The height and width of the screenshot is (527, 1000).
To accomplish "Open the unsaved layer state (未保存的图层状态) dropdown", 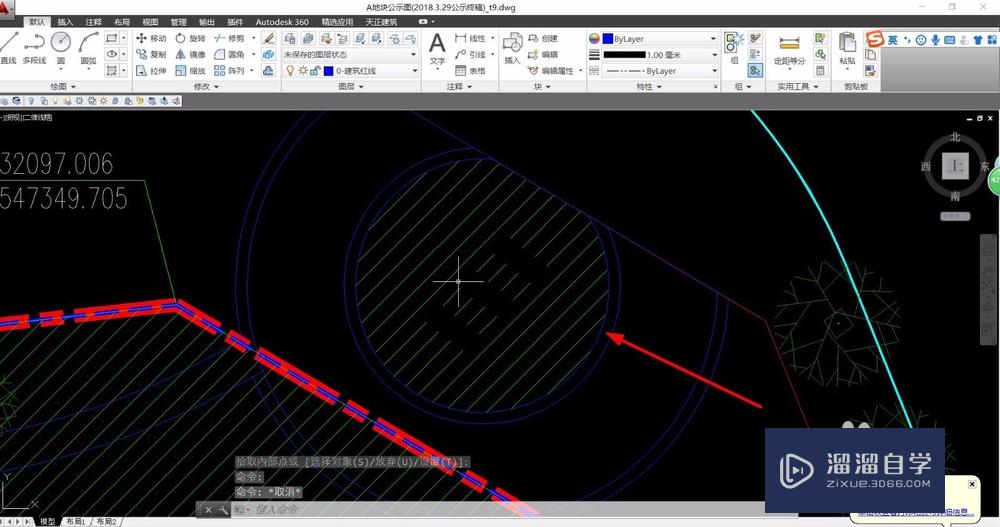I will (350, 55).
